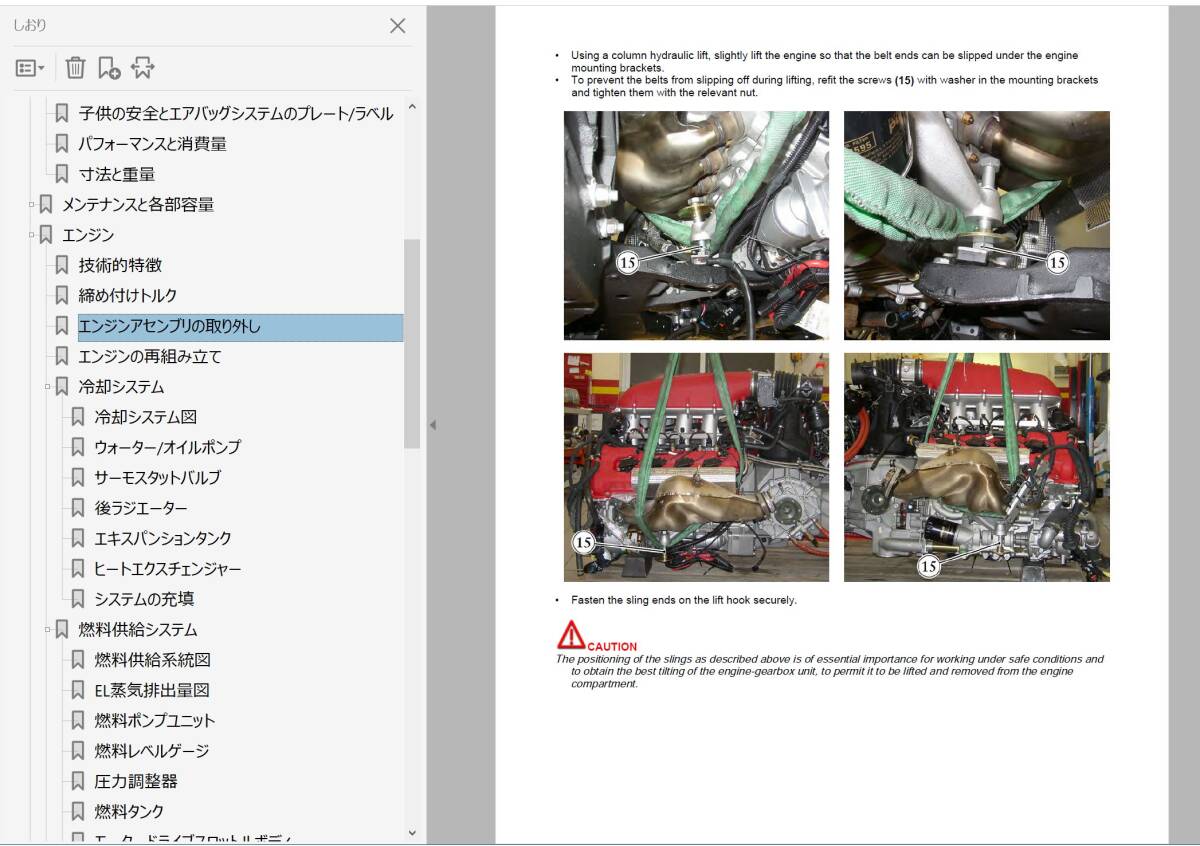Image resolution: width=1200 pixels, height=846 pixels.
Task: Open bookmark メンテナンスと各部容量
Action: point(138,205)
